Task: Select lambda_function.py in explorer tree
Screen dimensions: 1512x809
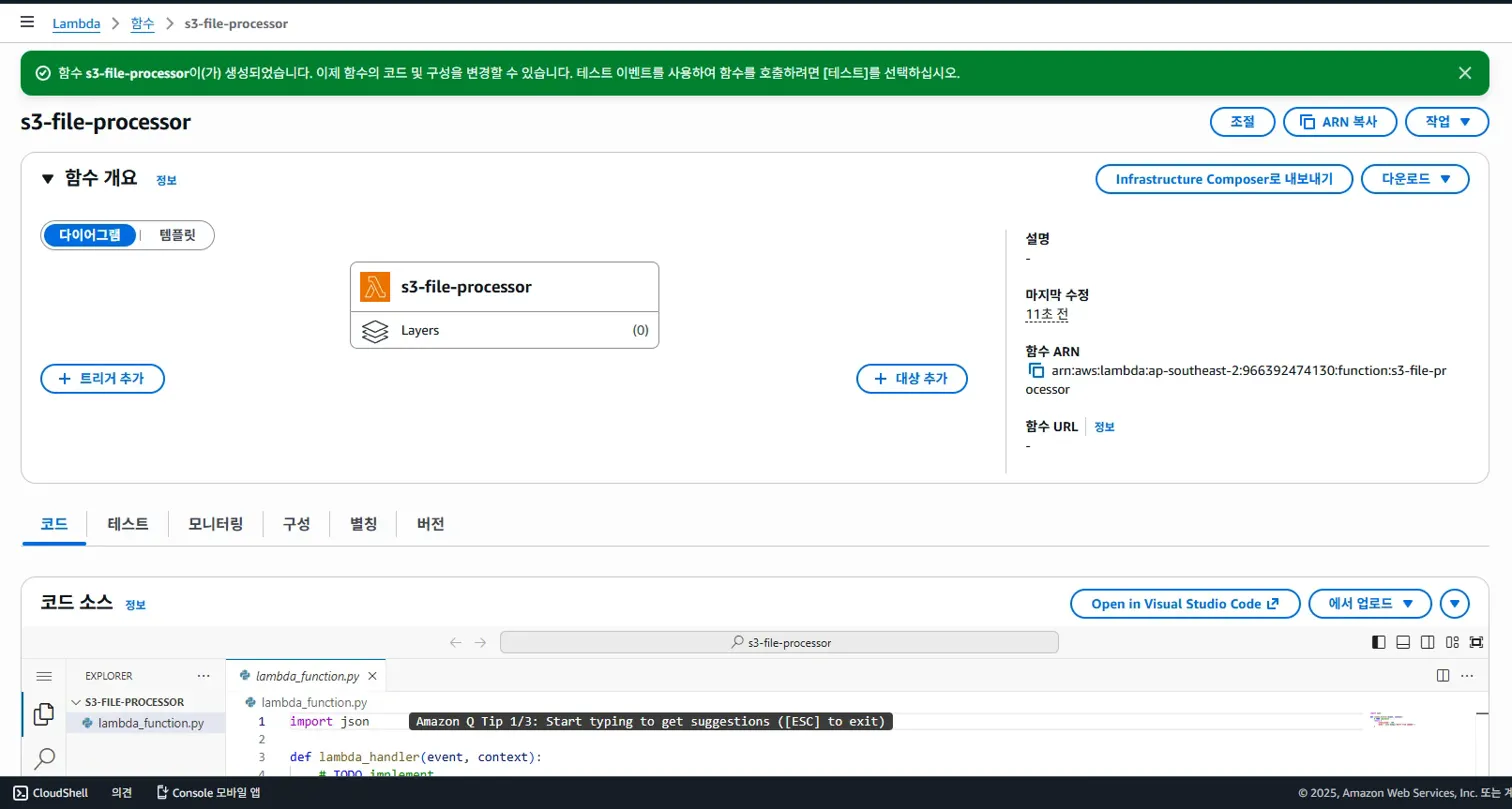Action: pos(145,723)
